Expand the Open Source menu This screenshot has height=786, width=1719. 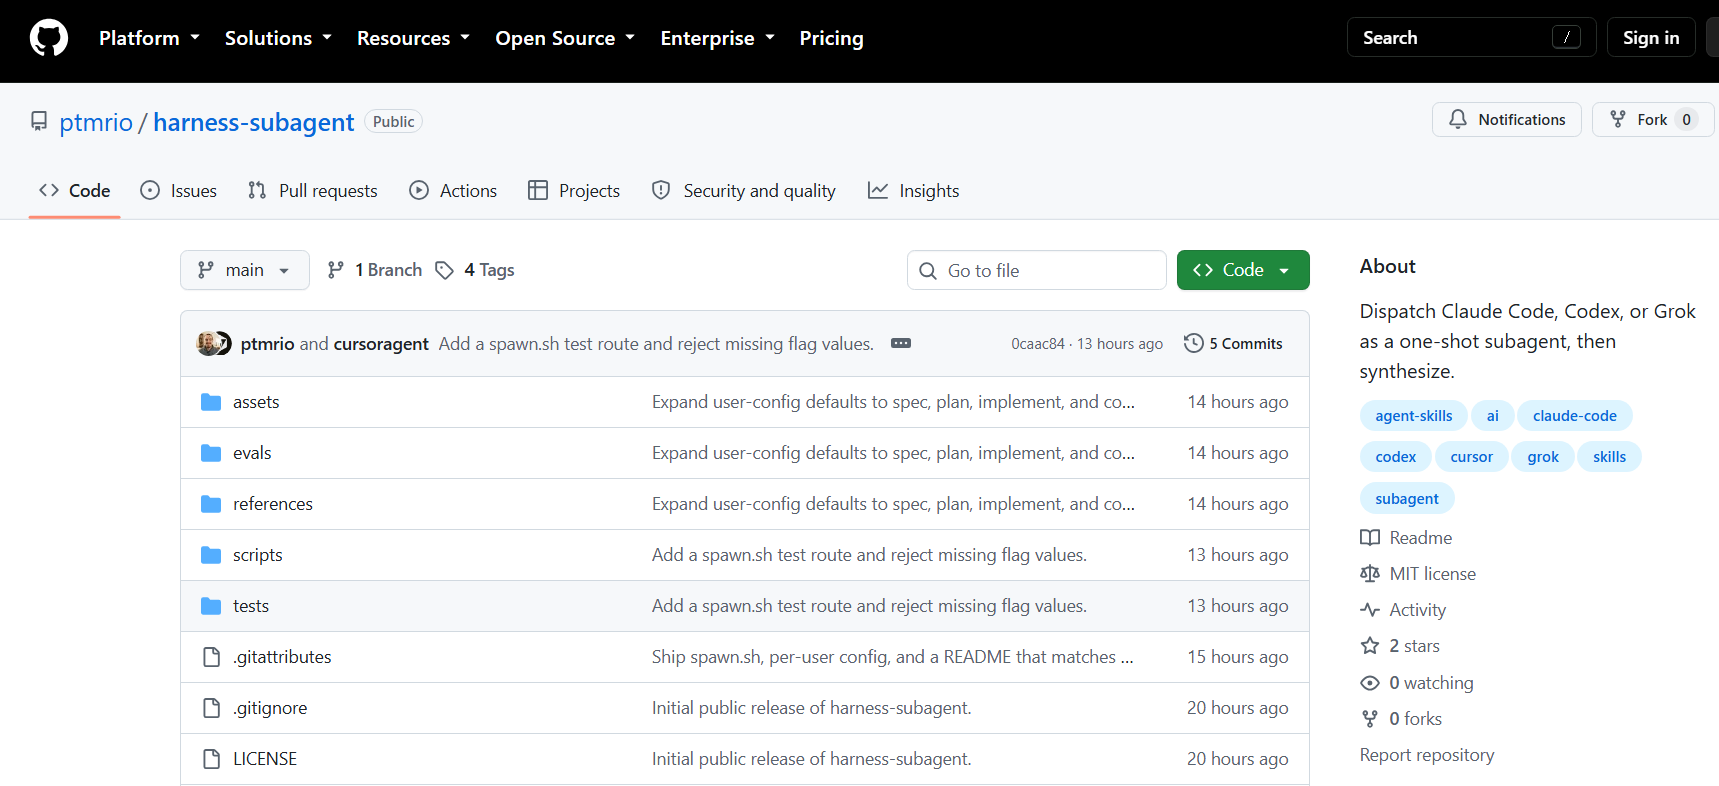565,38
